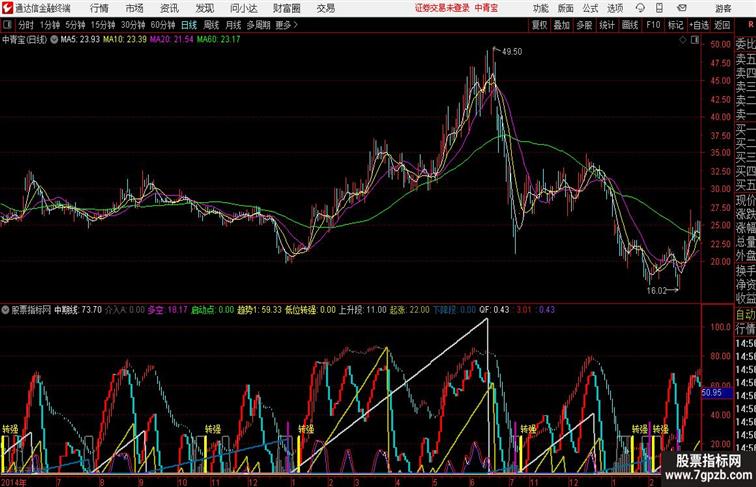Screen dimensions: 756x487
Task: Open the 市场 menu
Action: [135, 8]
